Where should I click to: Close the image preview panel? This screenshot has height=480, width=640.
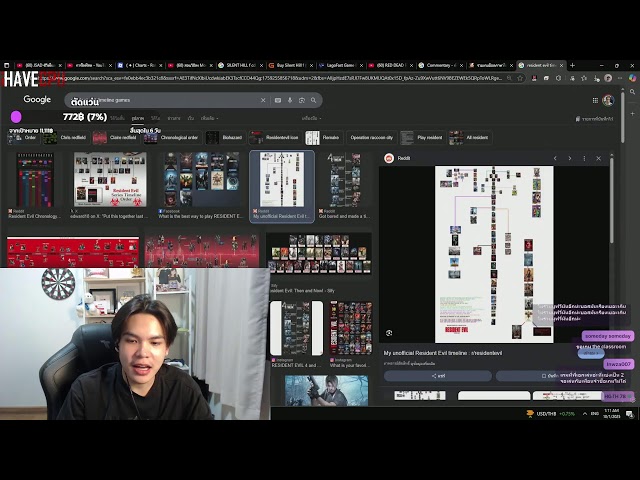(598, 158)
